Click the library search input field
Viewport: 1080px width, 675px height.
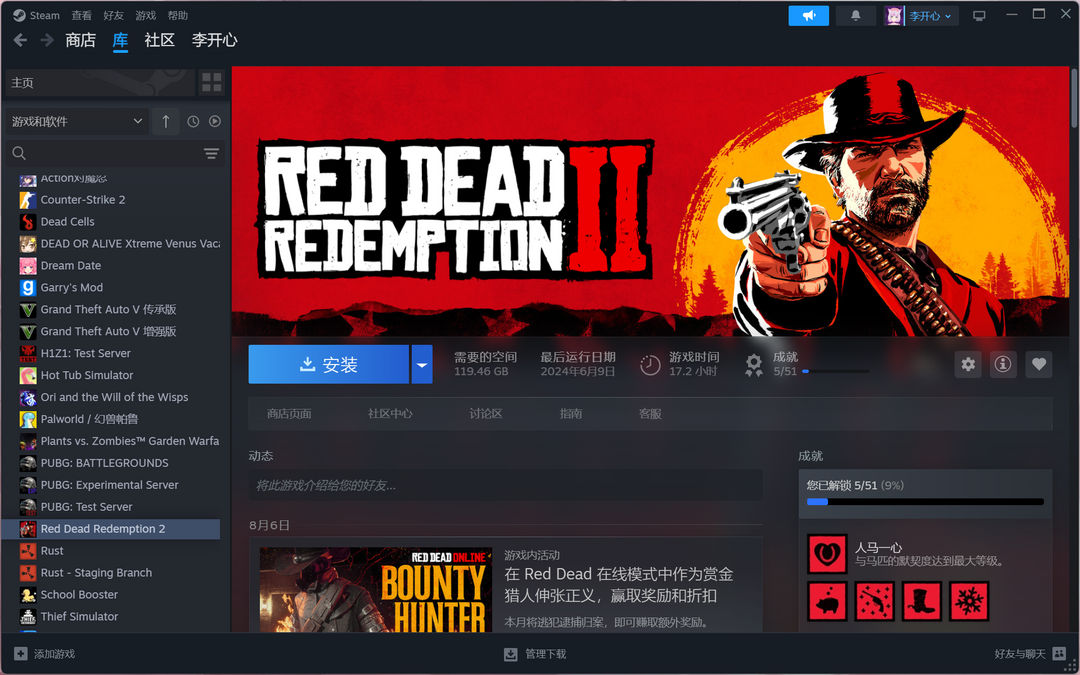[115, 153]
